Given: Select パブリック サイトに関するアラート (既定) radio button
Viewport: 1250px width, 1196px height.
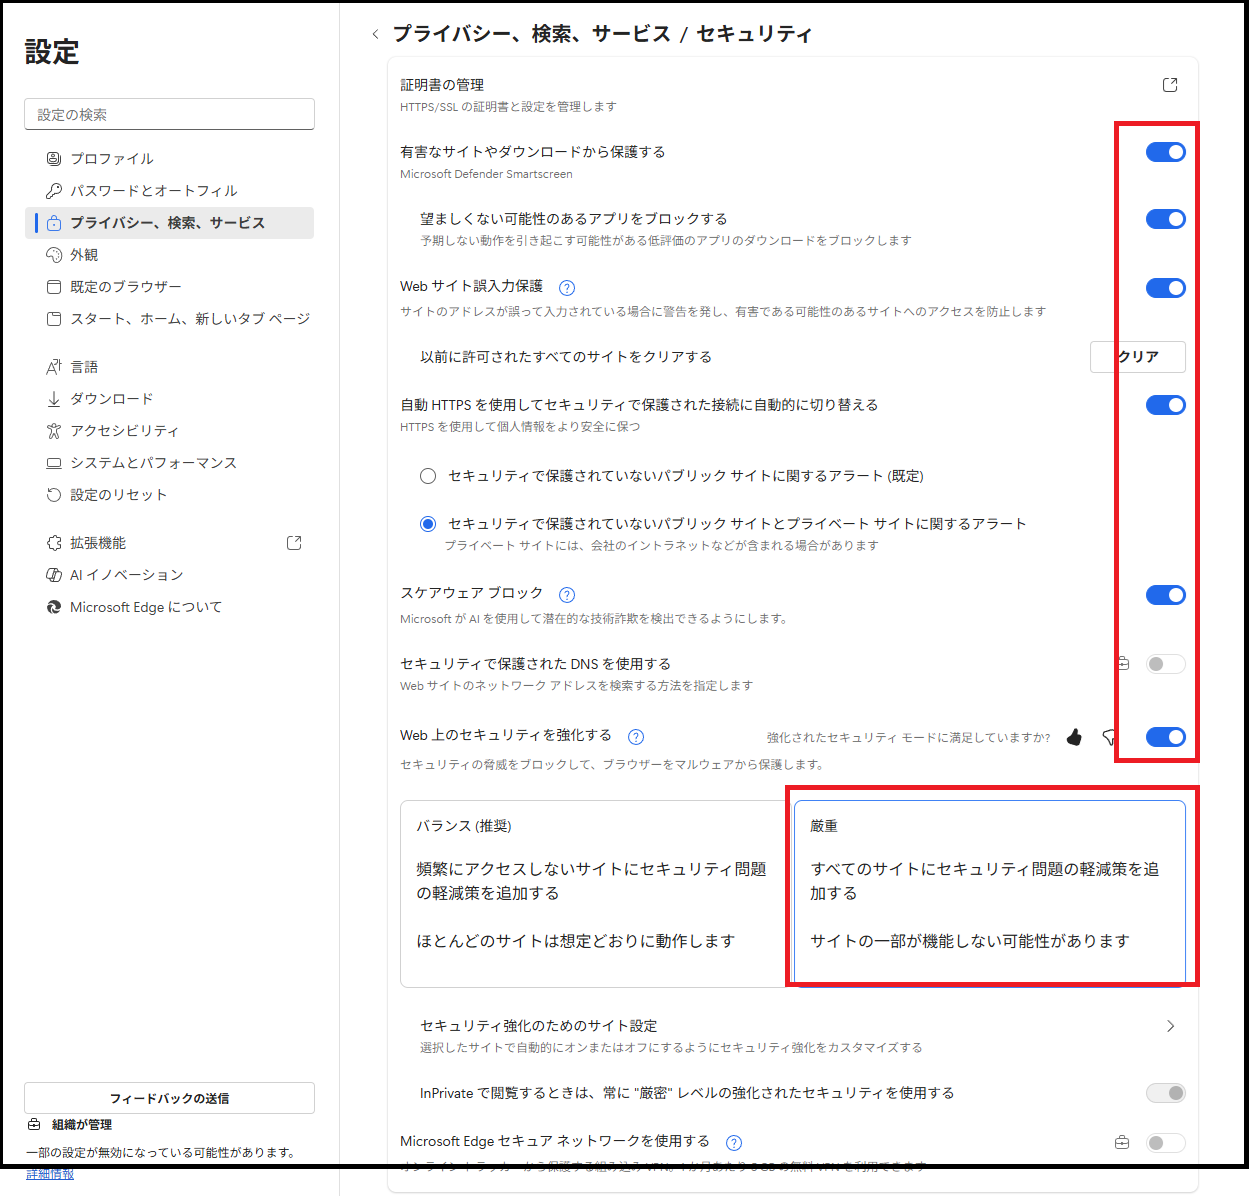Looking at the screenshot, I should pyautogui.click(x=428, y=476).
